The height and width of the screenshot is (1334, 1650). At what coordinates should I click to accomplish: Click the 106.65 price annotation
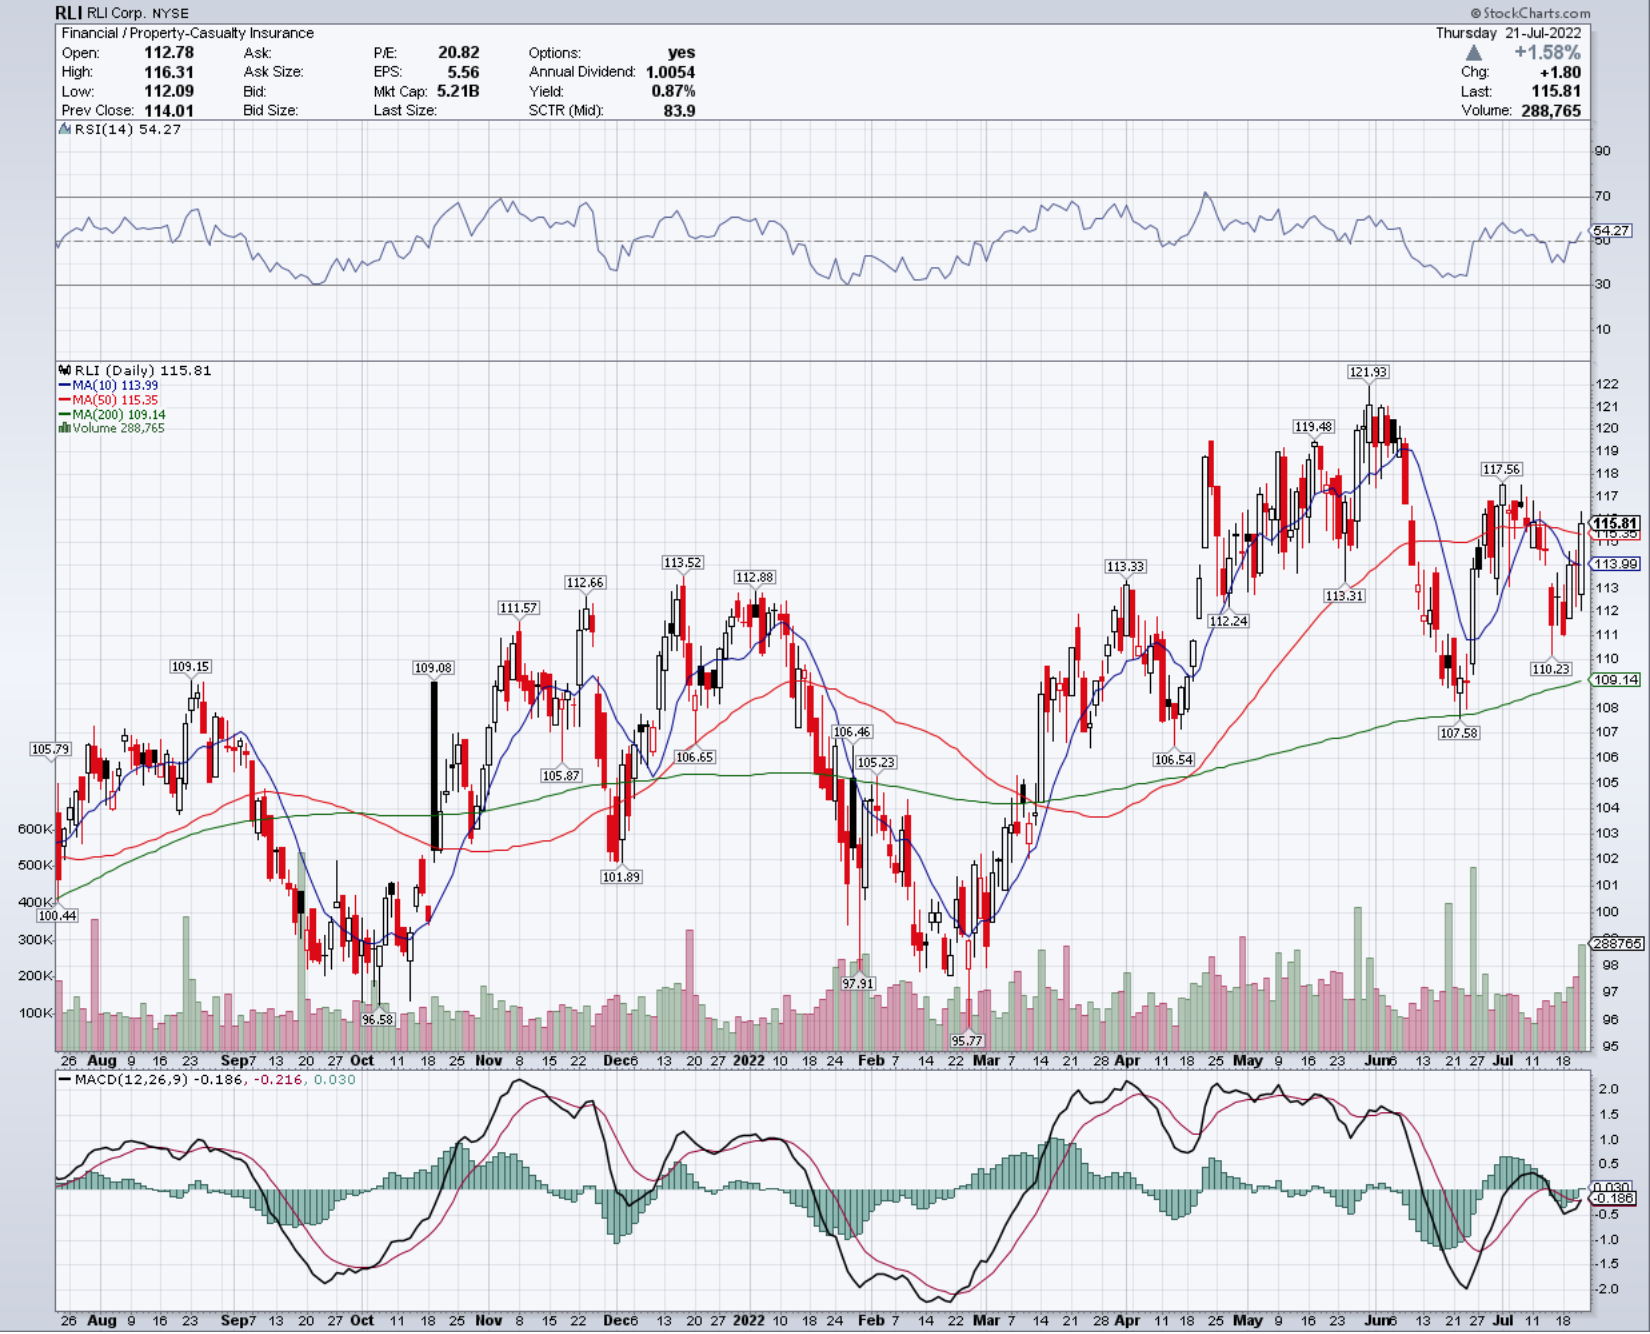[x=694, y=757]
